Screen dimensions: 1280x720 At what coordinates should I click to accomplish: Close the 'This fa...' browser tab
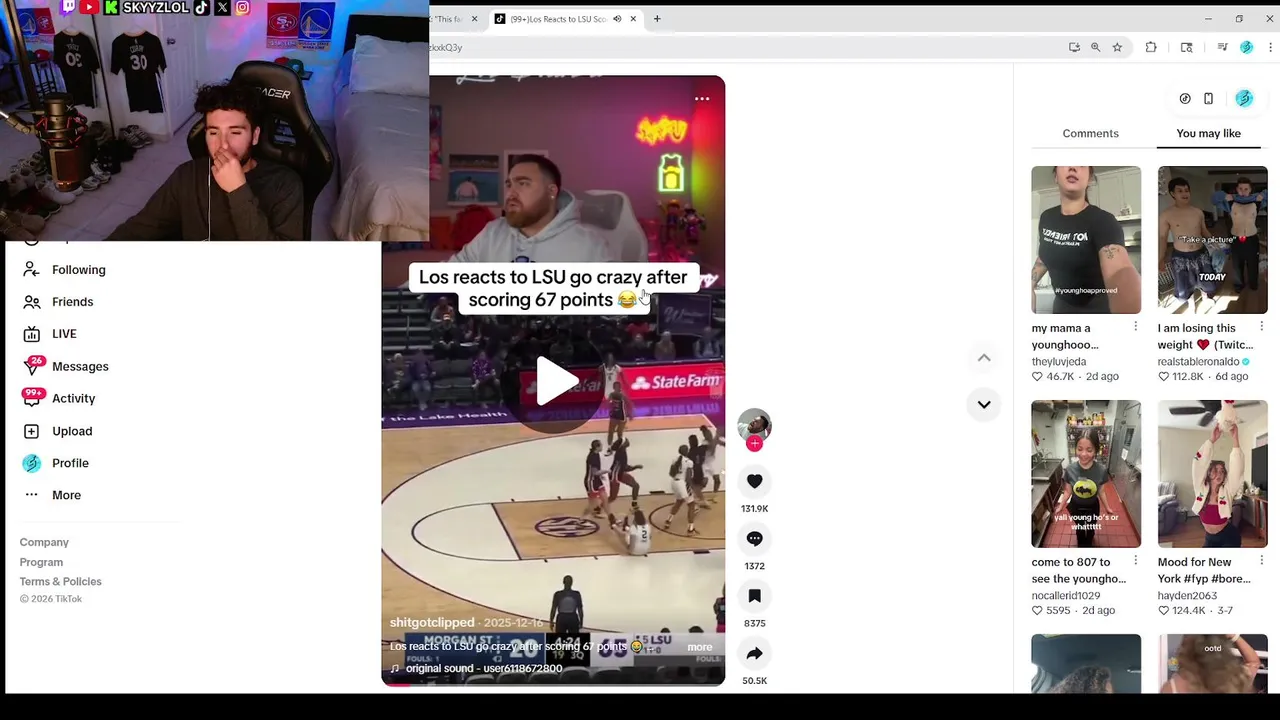(x=474, y=19)
